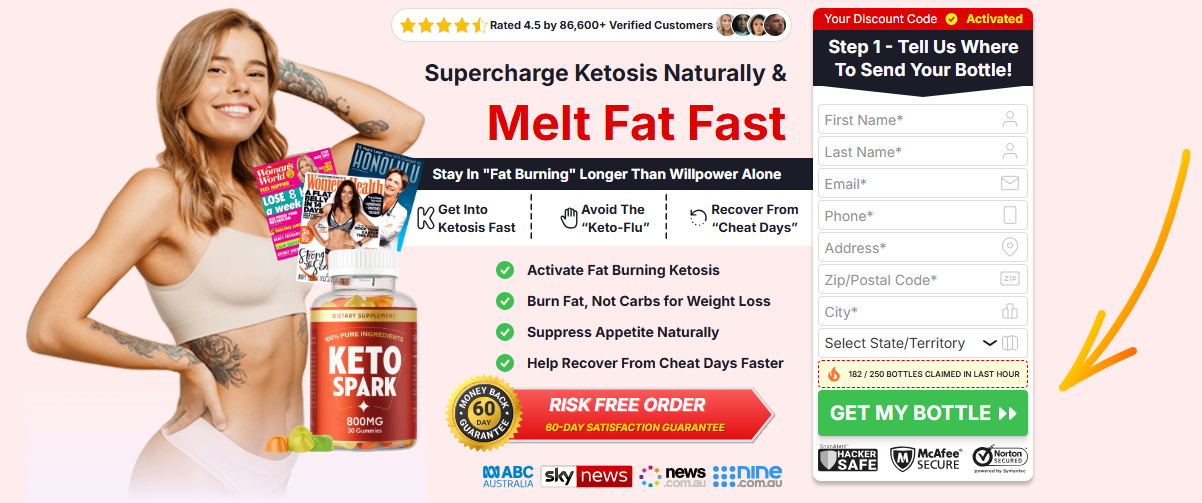Click the sky news logo
Screen dimensions: 1202x503
pyautogui.click(x=586, y=476)
